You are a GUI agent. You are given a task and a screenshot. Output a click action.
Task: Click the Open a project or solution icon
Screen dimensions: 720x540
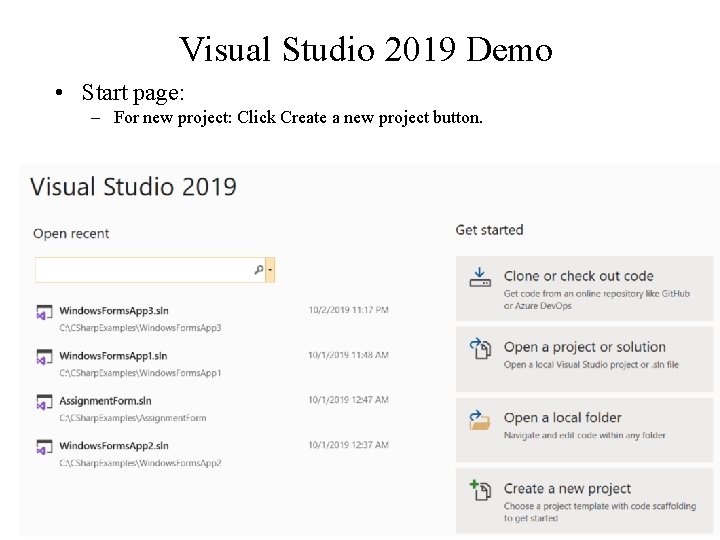[480, 348]
